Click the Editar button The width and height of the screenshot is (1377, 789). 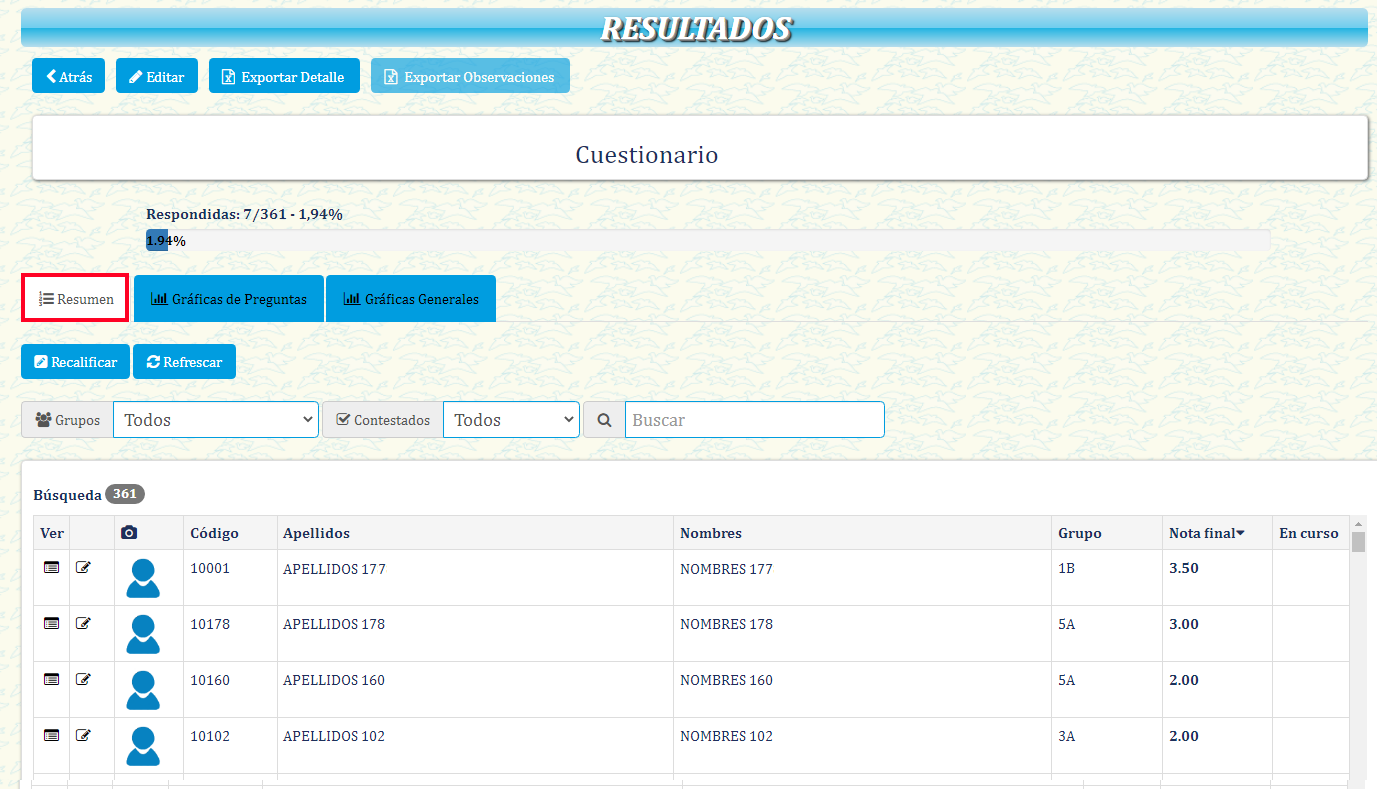click(157, 76)
